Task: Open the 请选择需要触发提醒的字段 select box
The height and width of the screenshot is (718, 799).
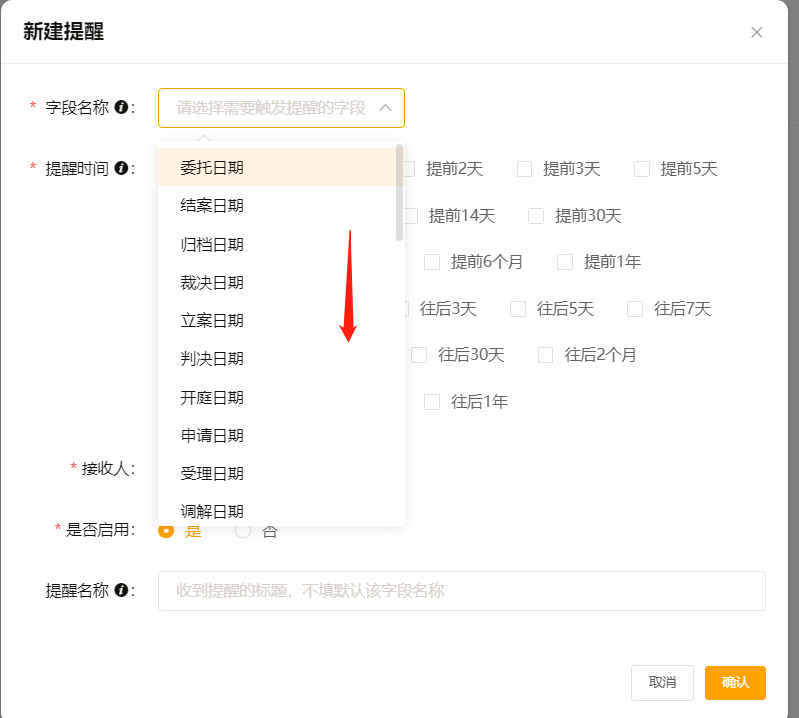Action: pos(270,108)
